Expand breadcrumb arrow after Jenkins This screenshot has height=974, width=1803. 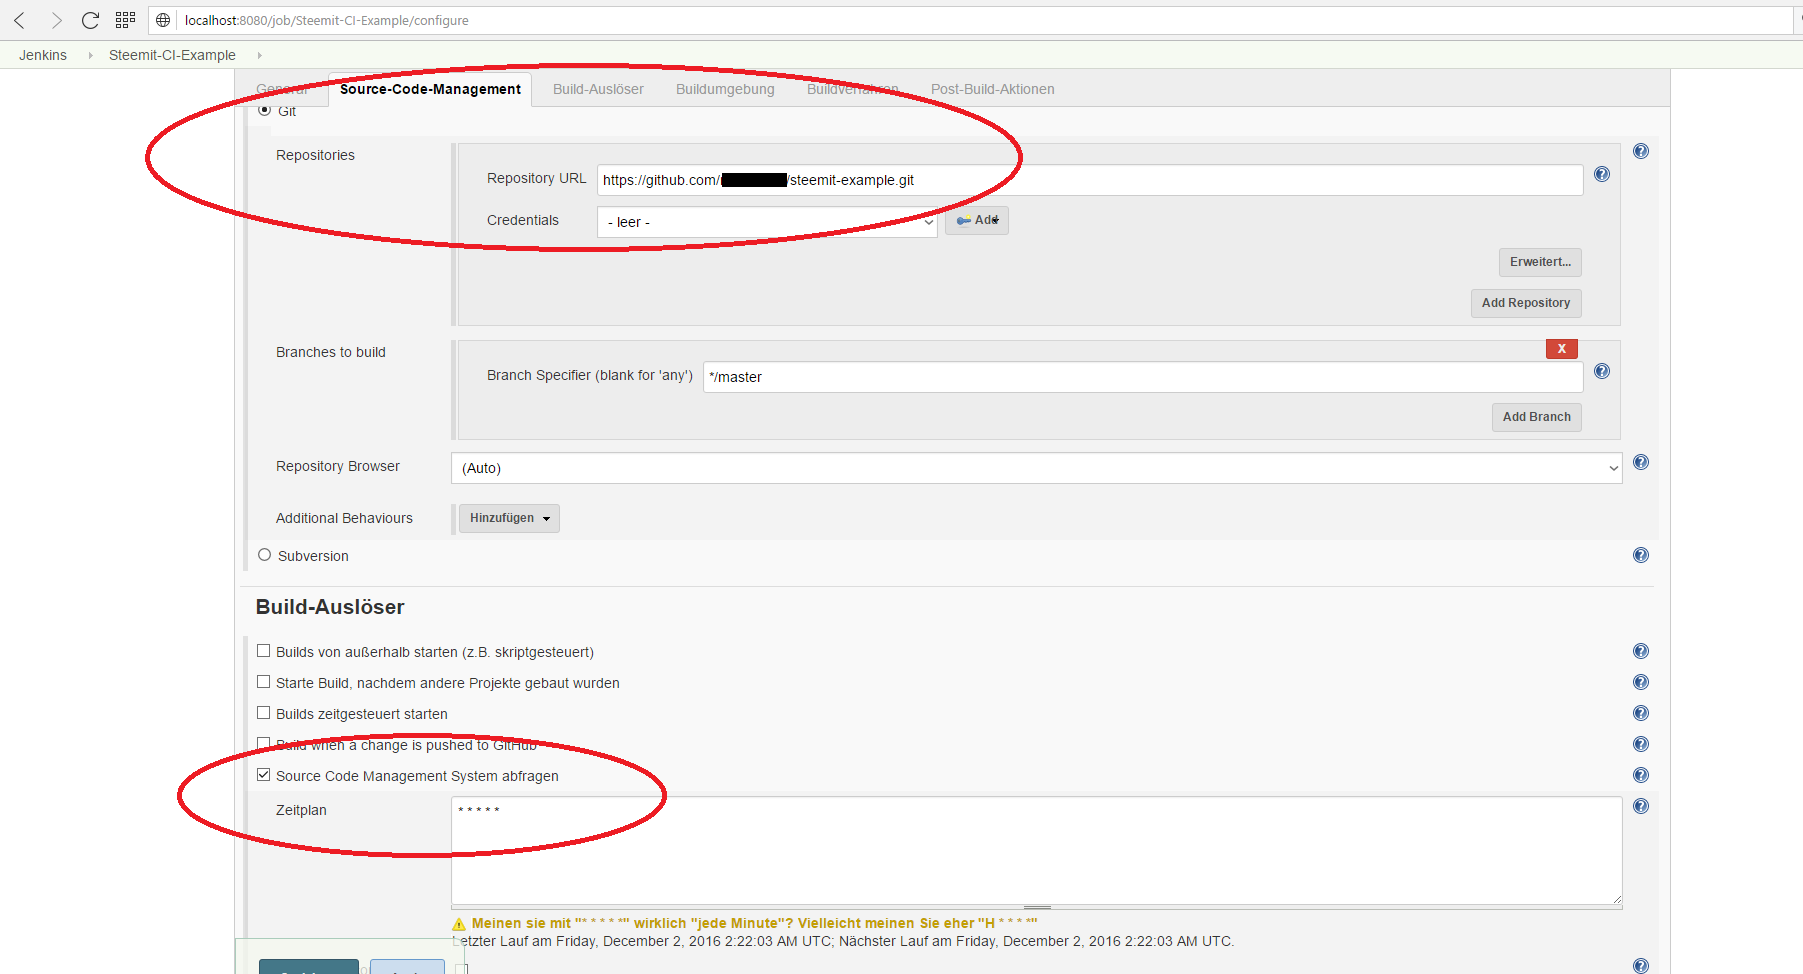point(90,55)
